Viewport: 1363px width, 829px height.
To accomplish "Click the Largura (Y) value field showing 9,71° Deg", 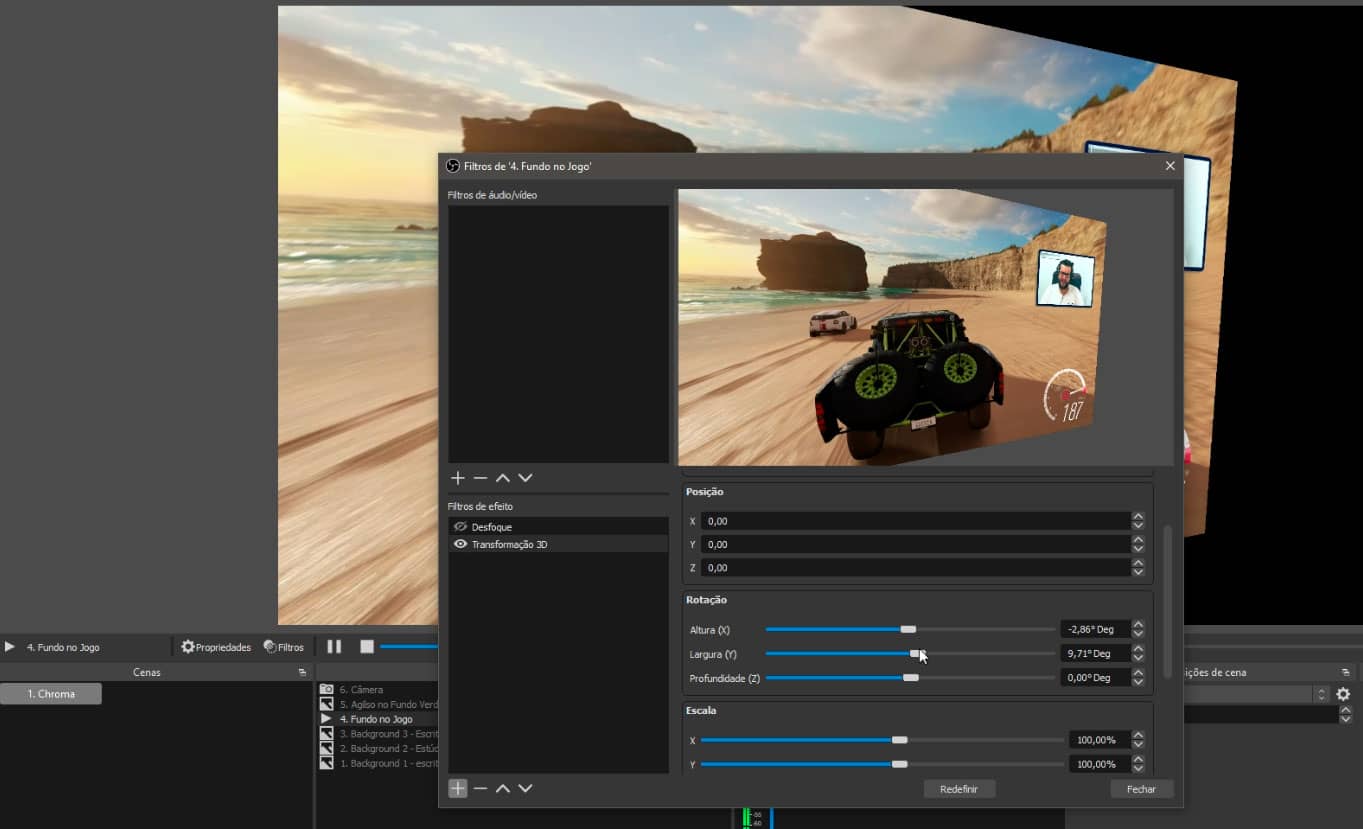I will (1095, 653).
